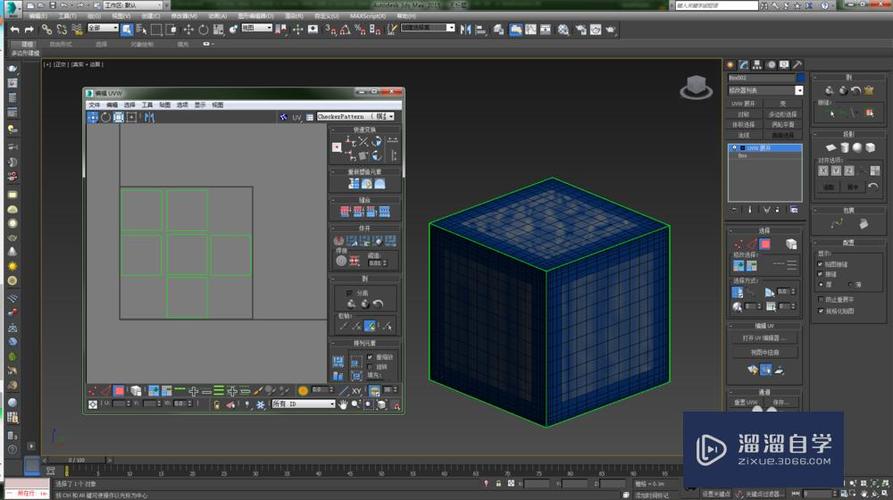Select Rotate tool in Edit UVWs toolbar
Image resolution: width=893 pixels, height=500 pixels.
pyautogui.click(x=106, y=117)
